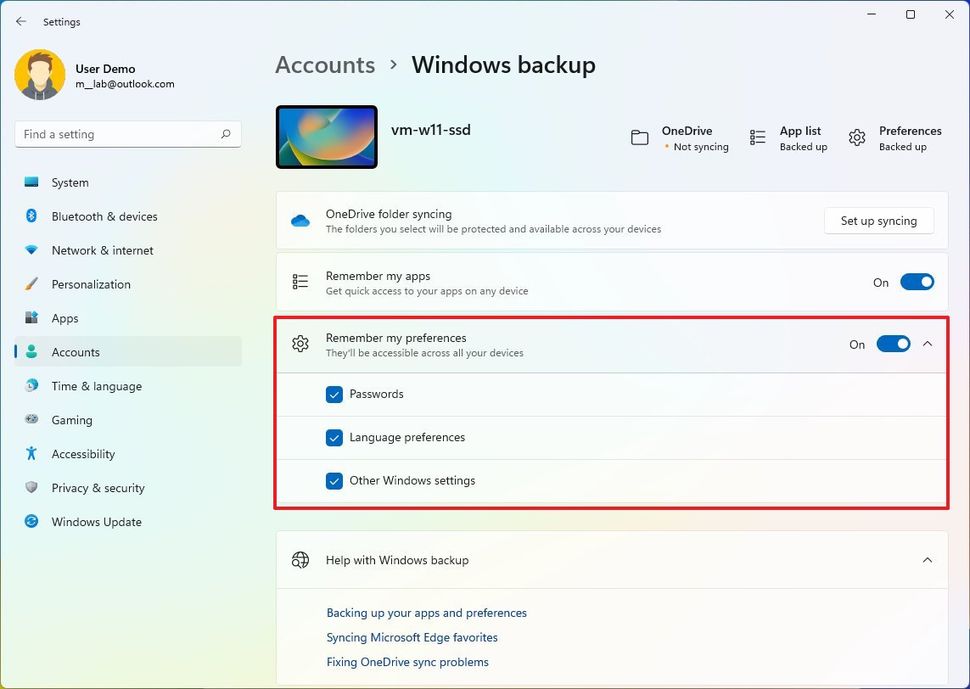Collapse the Remember my preferences section
Screen dimensions: 970x689
tap(927, 344)
